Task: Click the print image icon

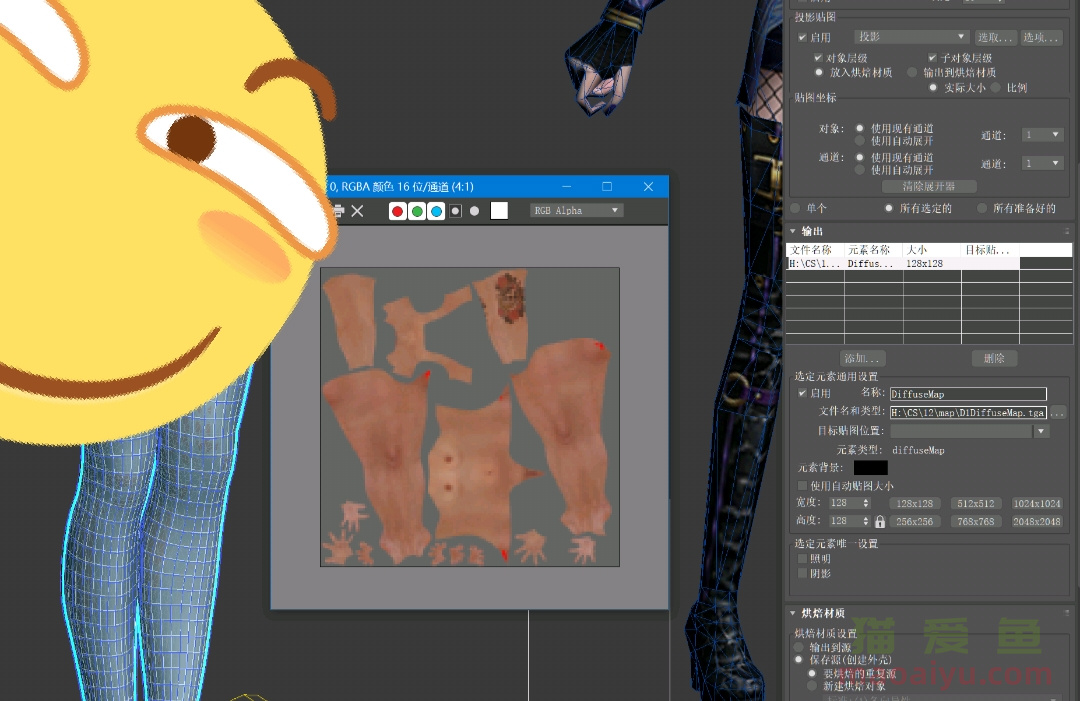Action: coord(338,211)
